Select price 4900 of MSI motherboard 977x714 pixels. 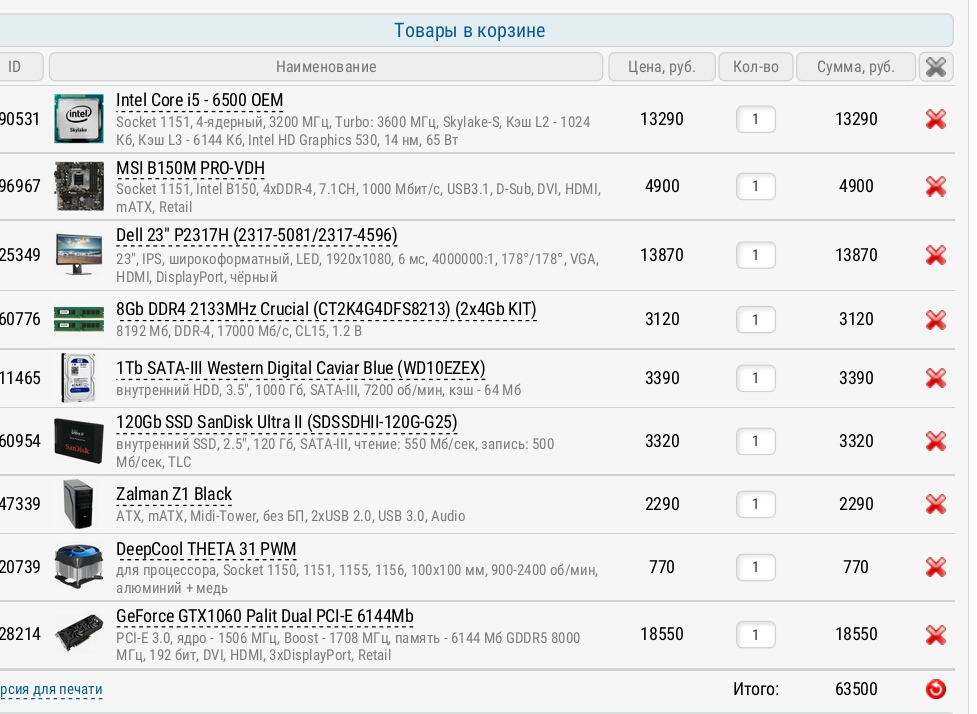tap(662, 186)
